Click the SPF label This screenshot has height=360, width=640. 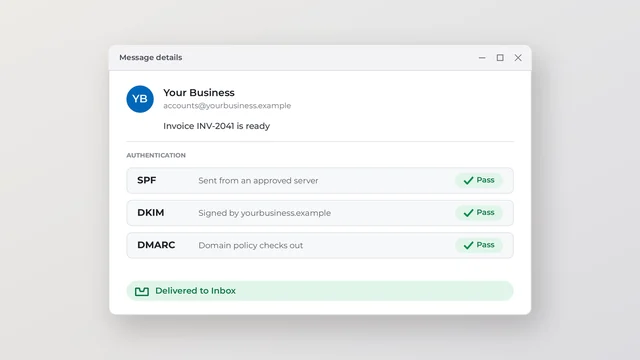(147, 180)
